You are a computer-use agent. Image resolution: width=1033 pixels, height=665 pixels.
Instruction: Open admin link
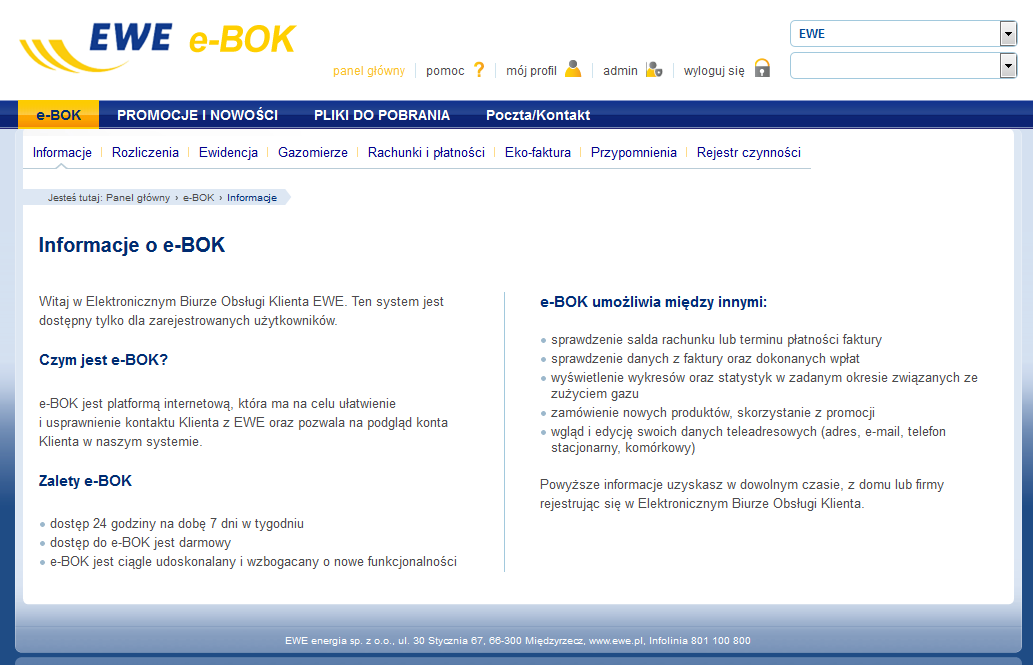[621, 71]
